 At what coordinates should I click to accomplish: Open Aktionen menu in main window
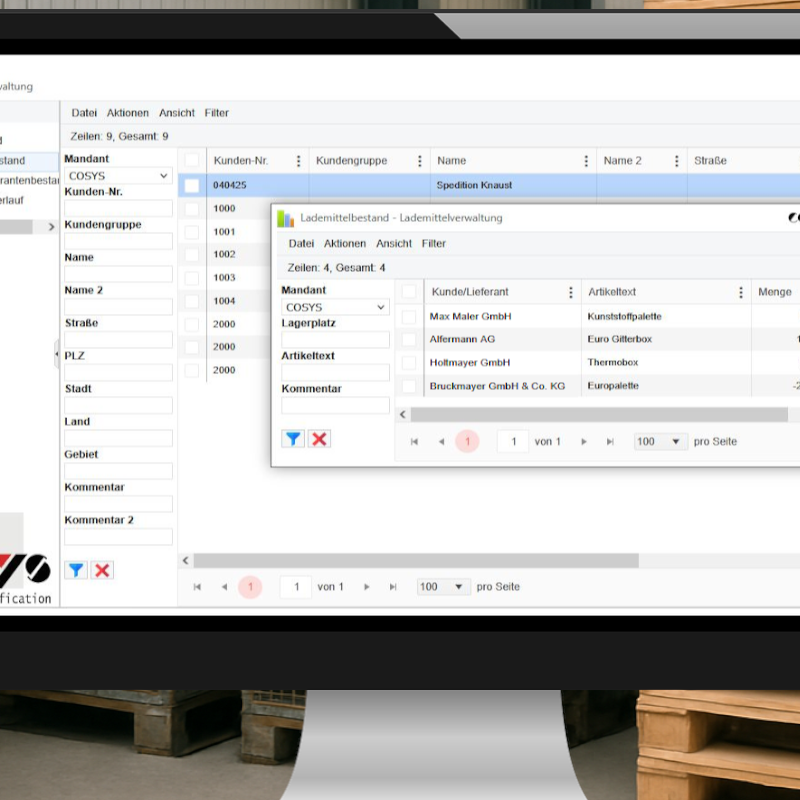pos(128,113)
